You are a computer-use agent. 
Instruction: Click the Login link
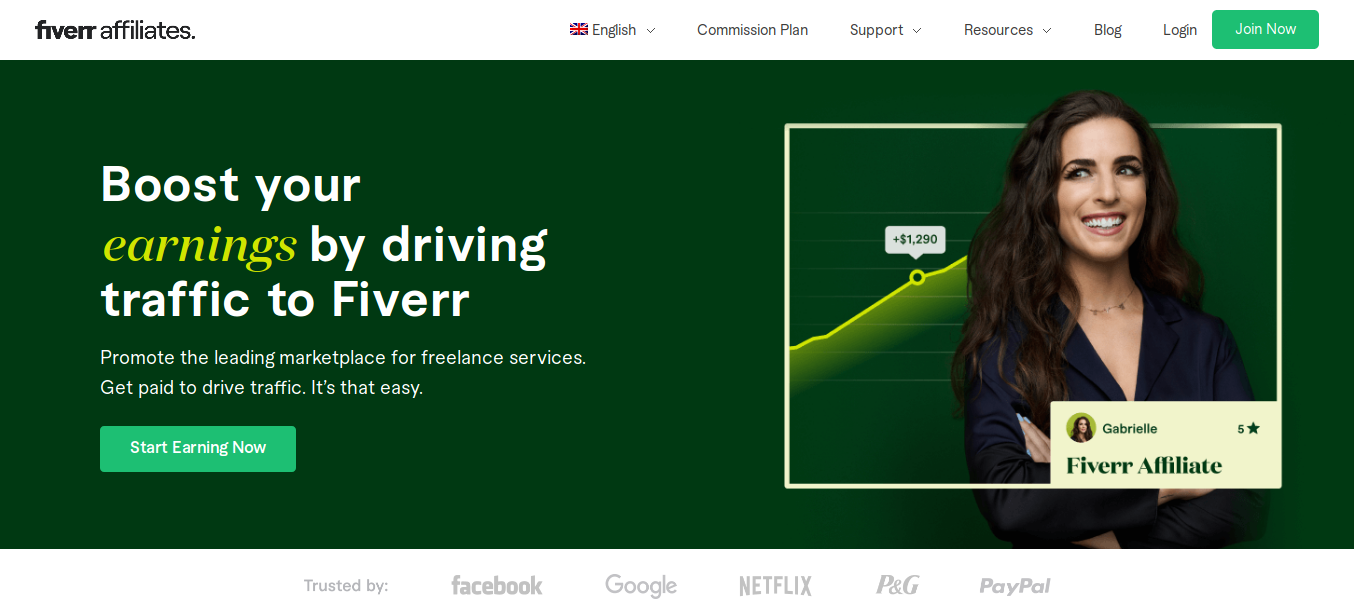pyautogui.click(x=1180, y=30)
